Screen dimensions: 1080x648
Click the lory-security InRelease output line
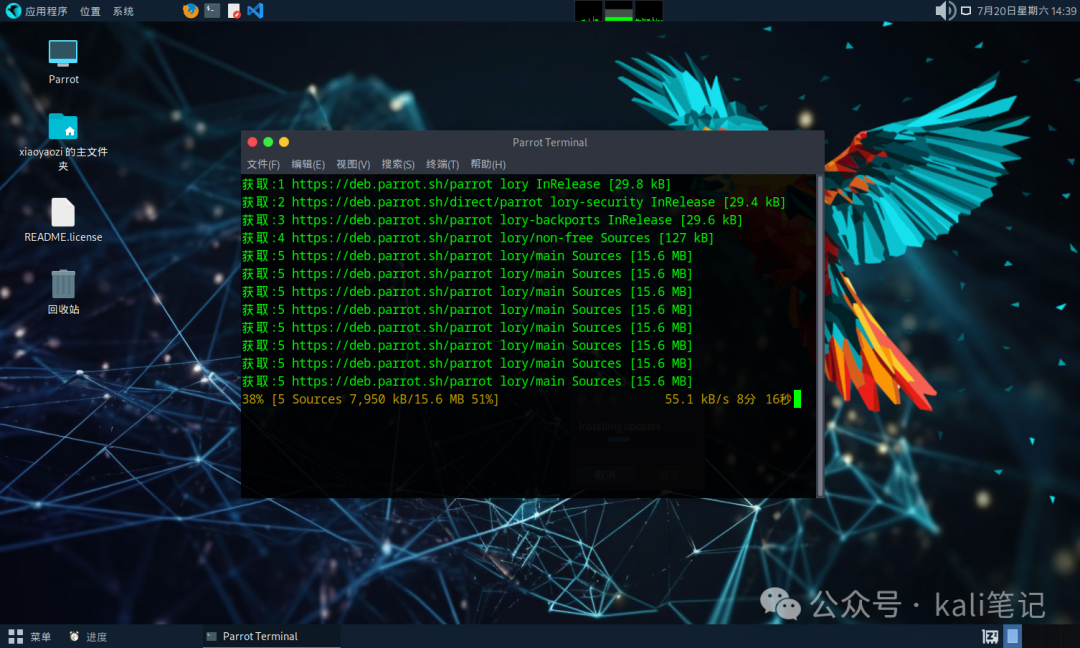point(514,202)
